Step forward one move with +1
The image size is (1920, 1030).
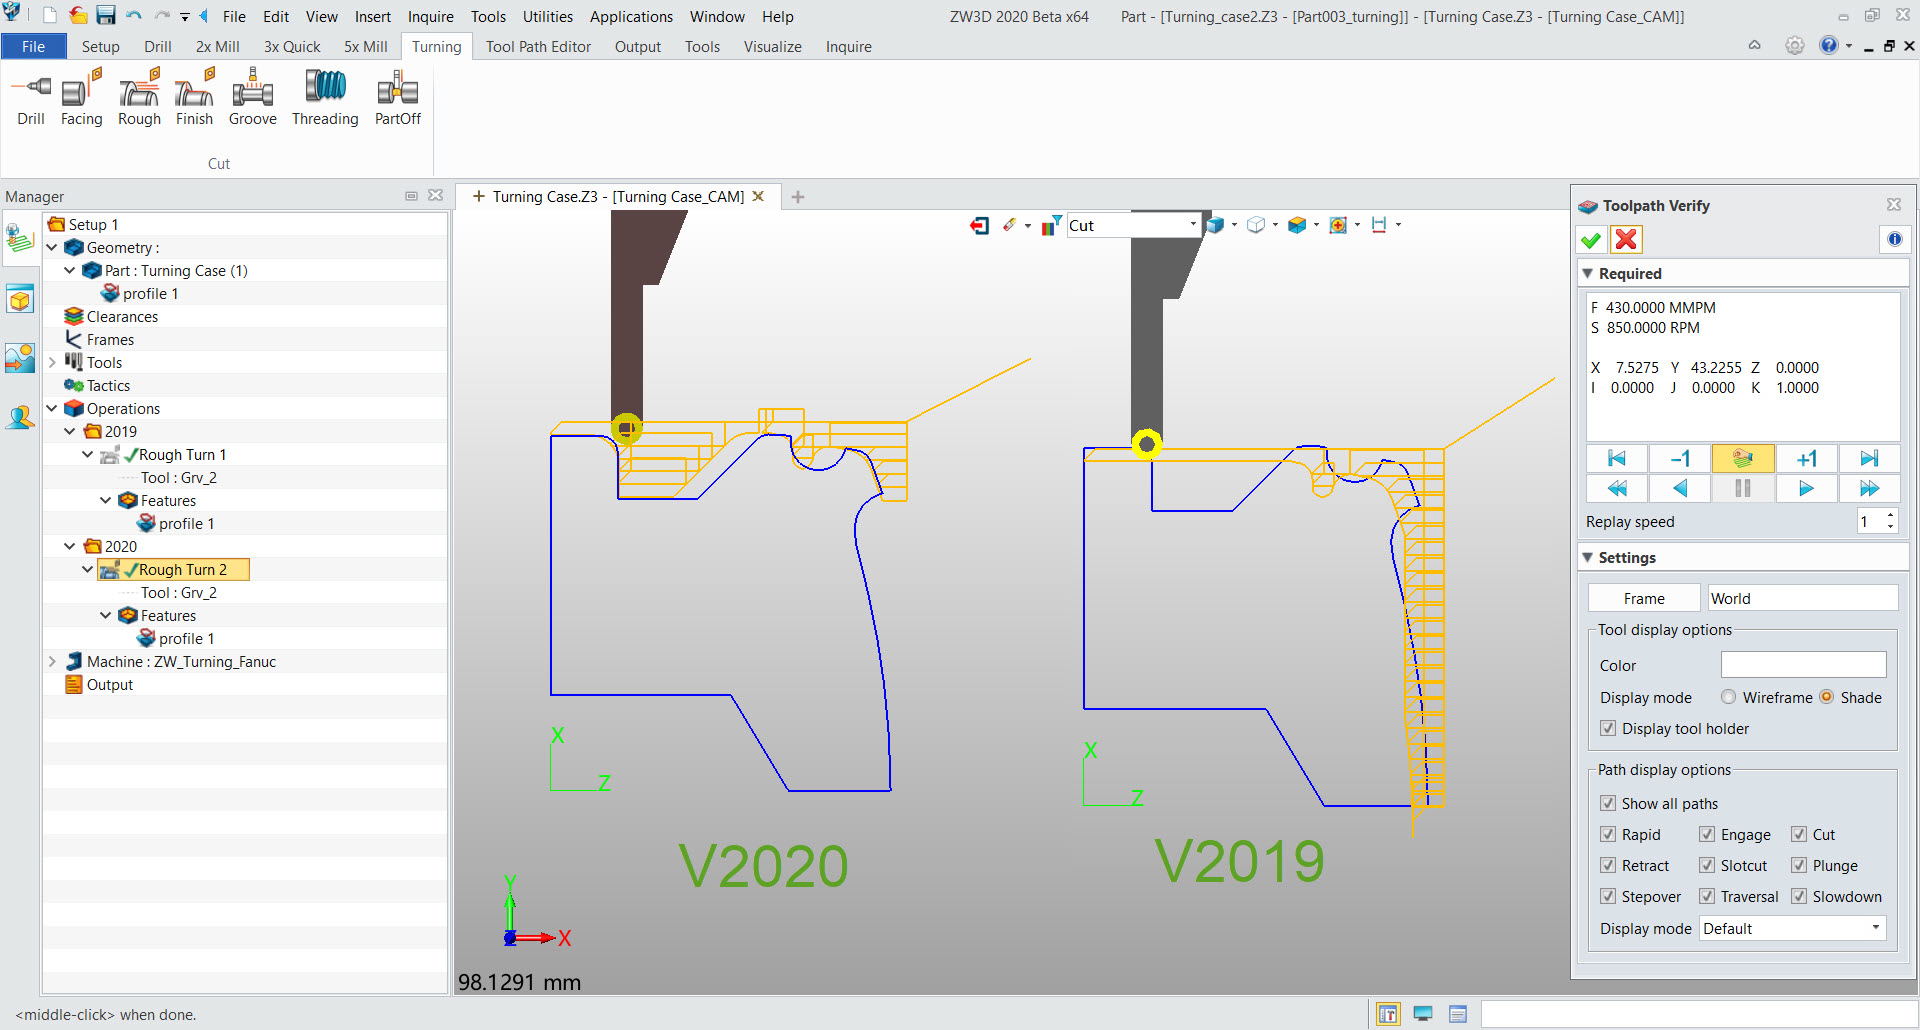(x=1806, y=459)
